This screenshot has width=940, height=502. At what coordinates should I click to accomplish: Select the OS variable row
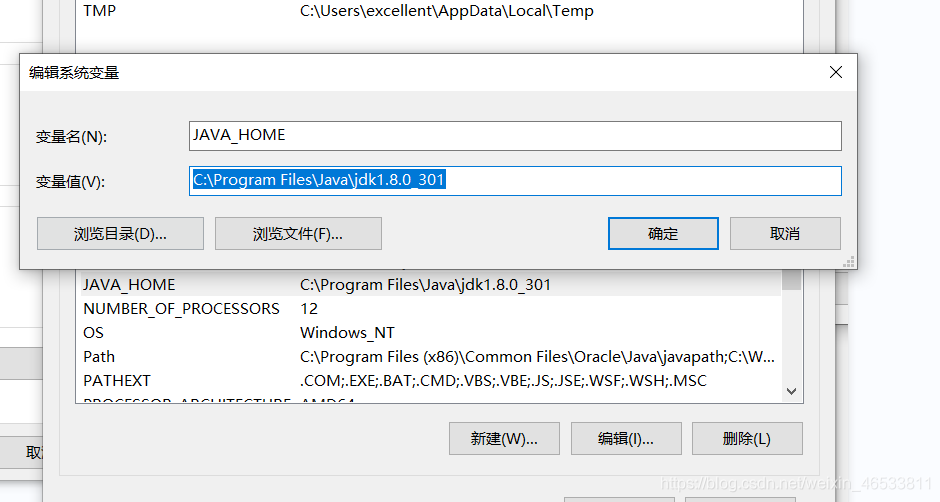430,332
